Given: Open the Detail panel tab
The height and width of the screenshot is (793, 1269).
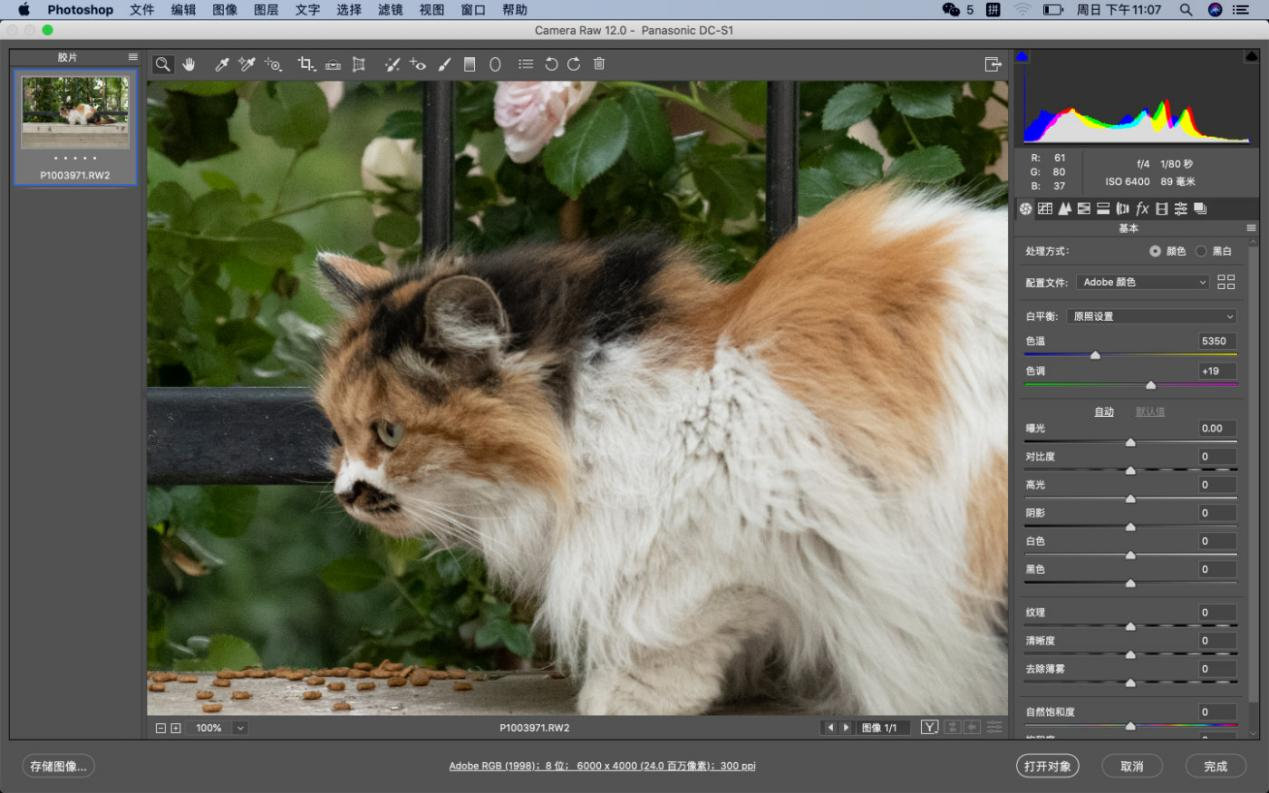Looking at the screenshot, I should coord(1065,209).
